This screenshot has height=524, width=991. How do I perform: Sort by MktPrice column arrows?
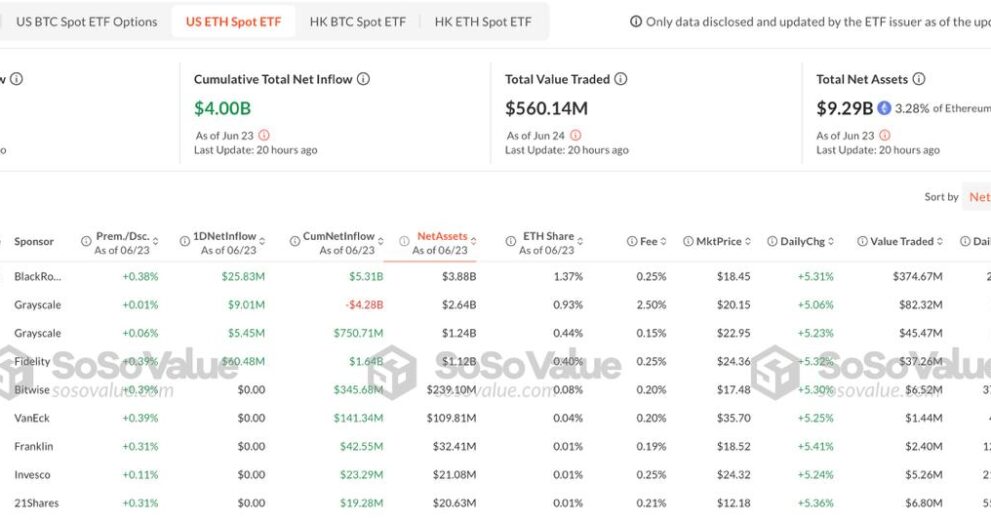coord(748,241)
